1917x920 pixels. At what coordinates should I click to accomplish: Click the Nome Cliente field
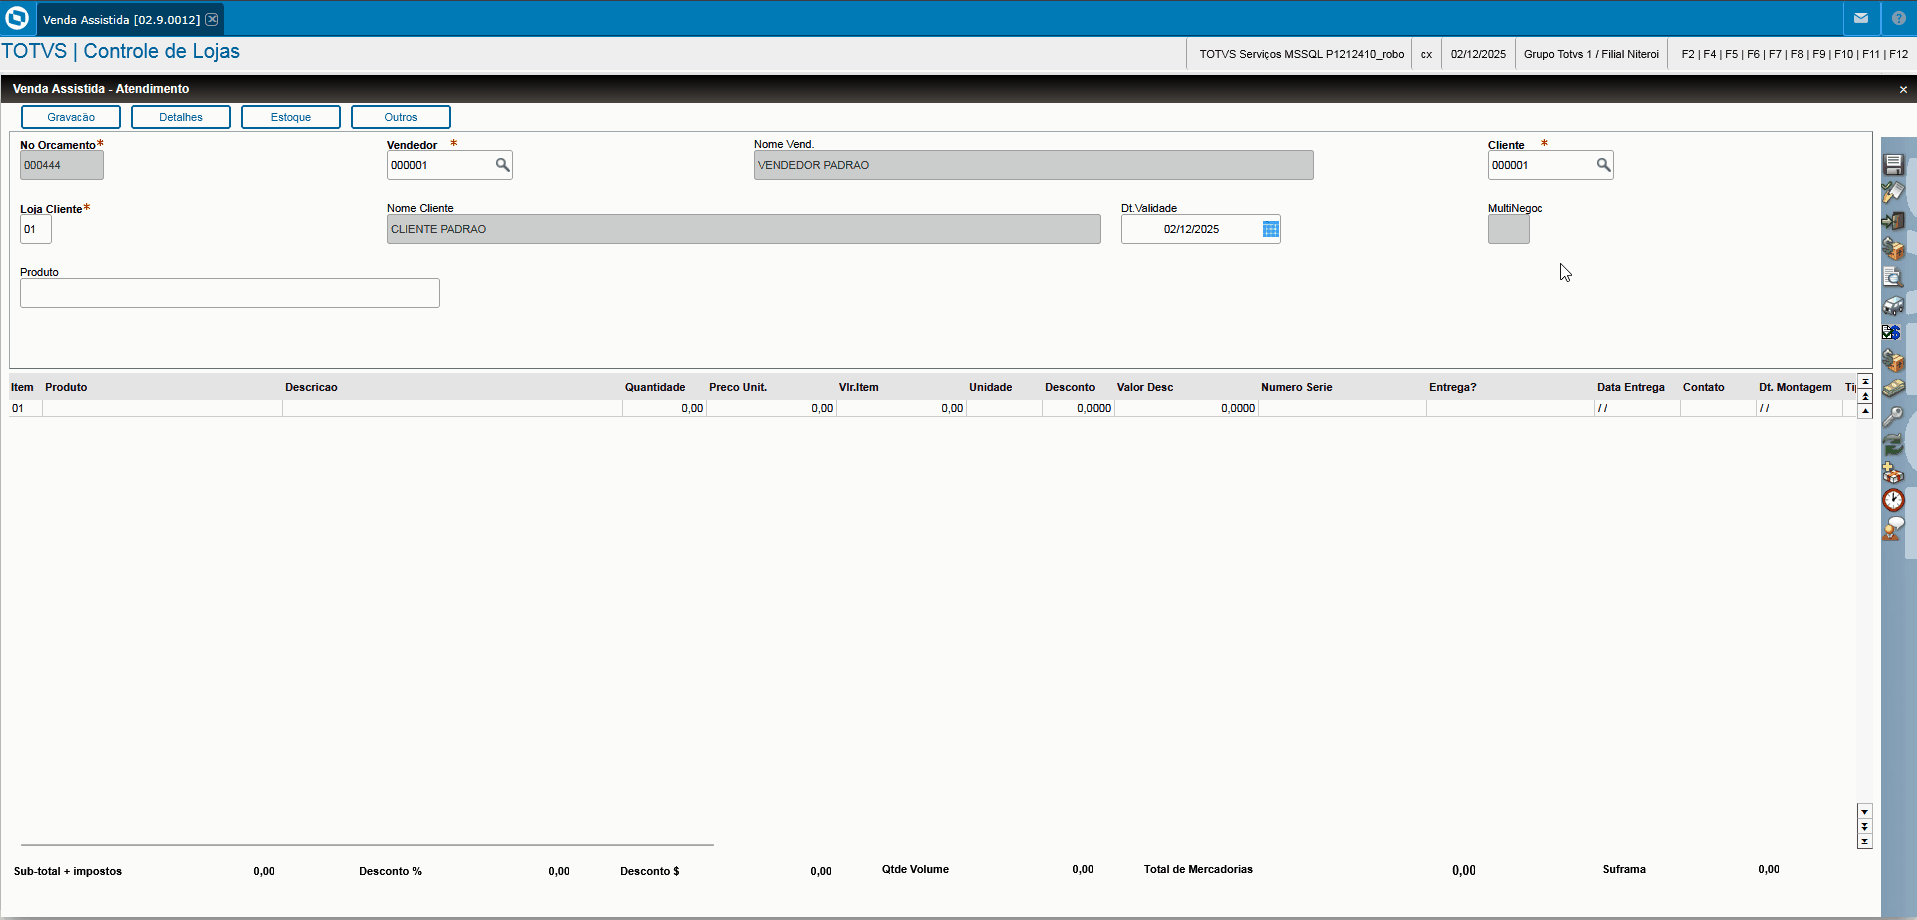744,229
